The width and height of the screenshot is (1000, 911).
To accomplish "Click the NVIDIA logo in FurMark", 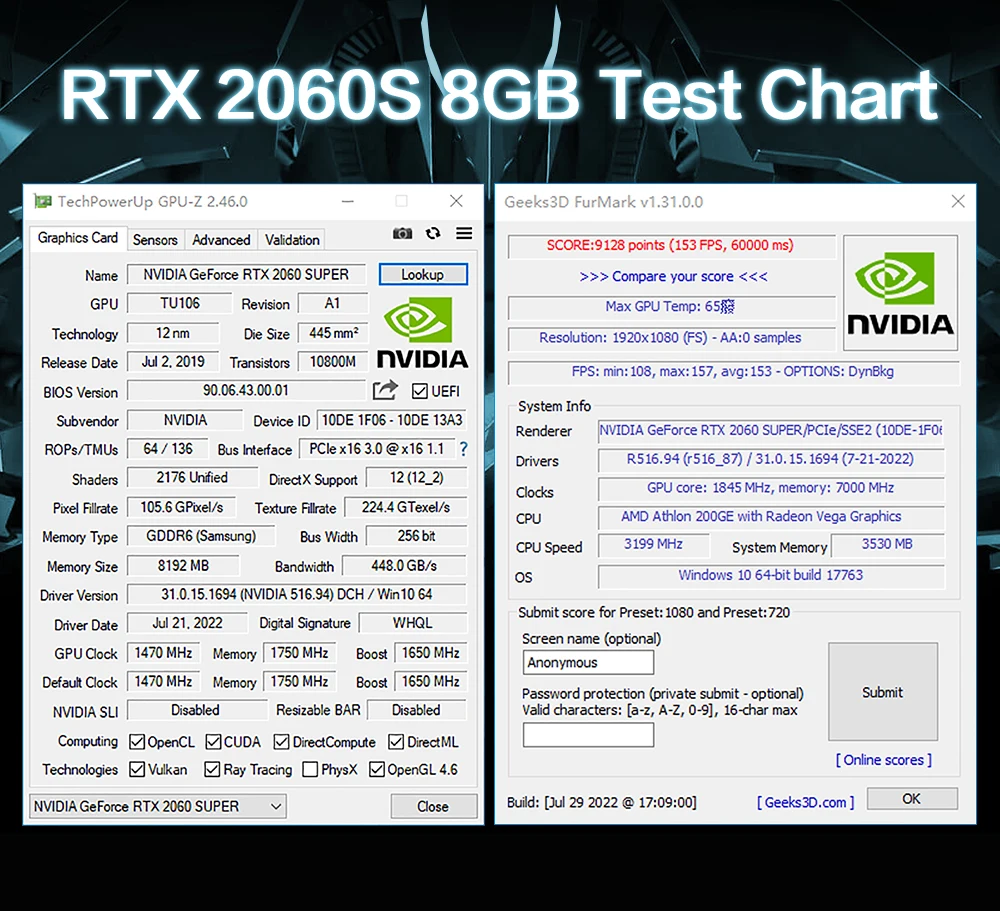I will [x=900, y=293].
